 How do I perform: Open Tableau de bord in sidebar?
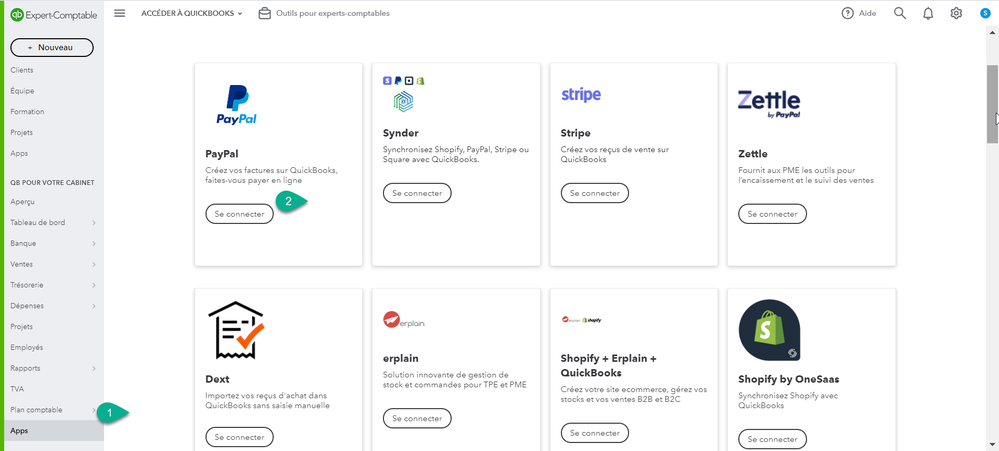[x=38, y=222]
